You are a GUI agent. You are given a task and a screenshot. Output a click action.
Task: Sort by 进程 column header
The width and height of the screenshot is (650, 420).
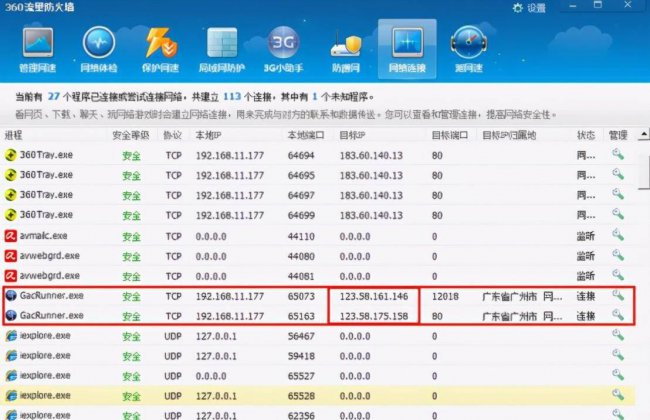(13, 135)
